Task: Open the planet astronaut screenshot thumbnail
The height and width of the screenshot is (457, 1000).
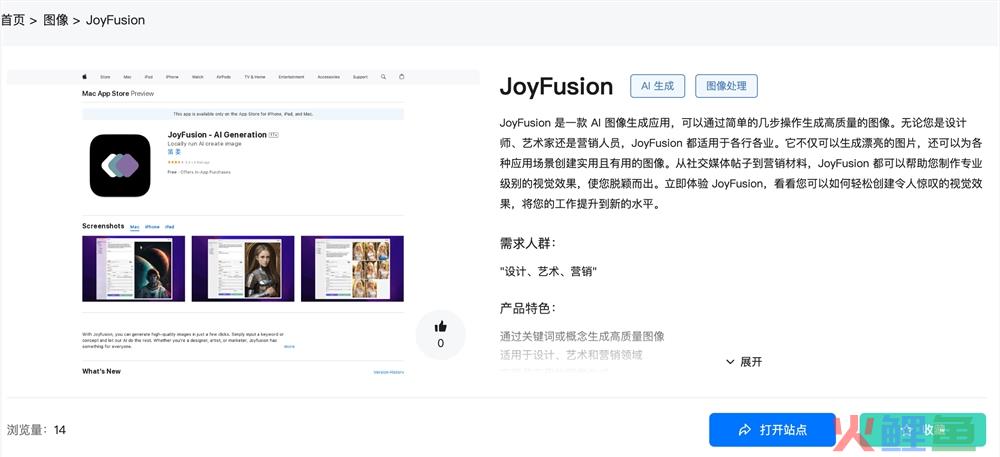Action: tap(134, 268)
